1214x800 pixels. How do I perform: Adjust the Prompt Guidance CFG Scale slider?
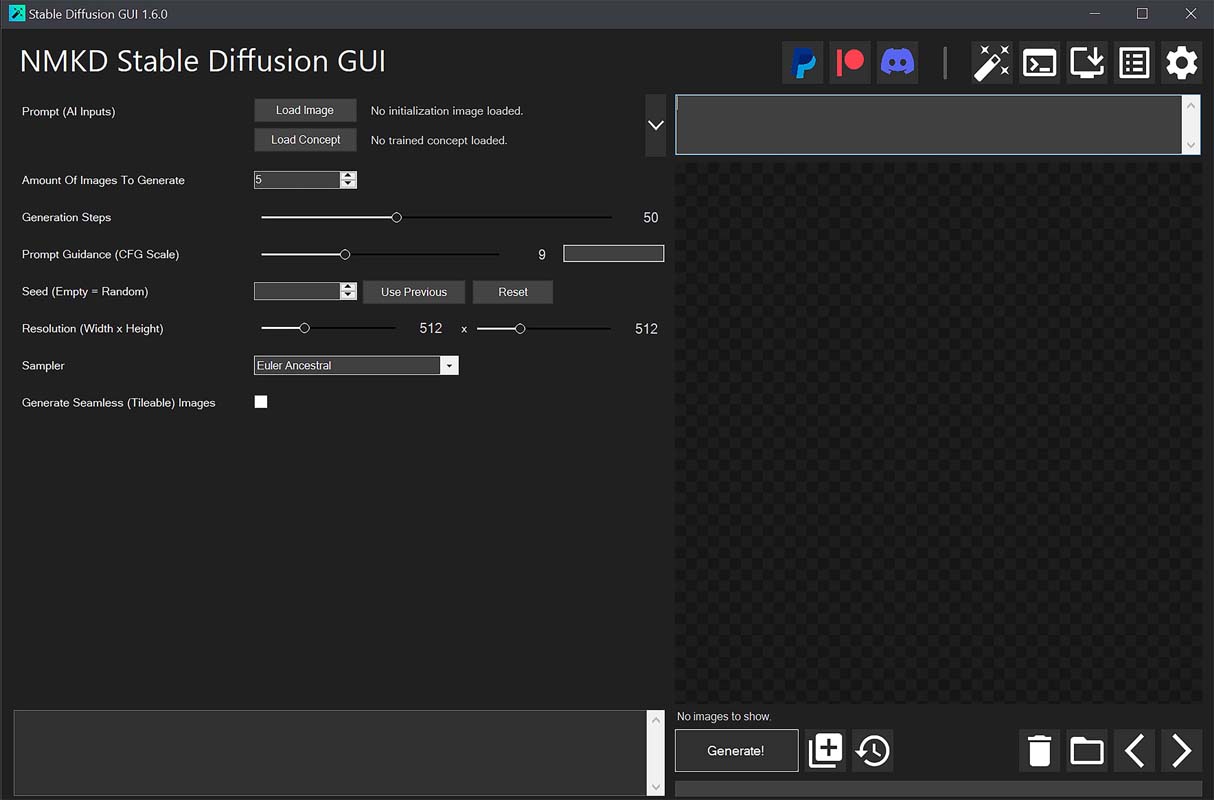click(x=345, y=254)
